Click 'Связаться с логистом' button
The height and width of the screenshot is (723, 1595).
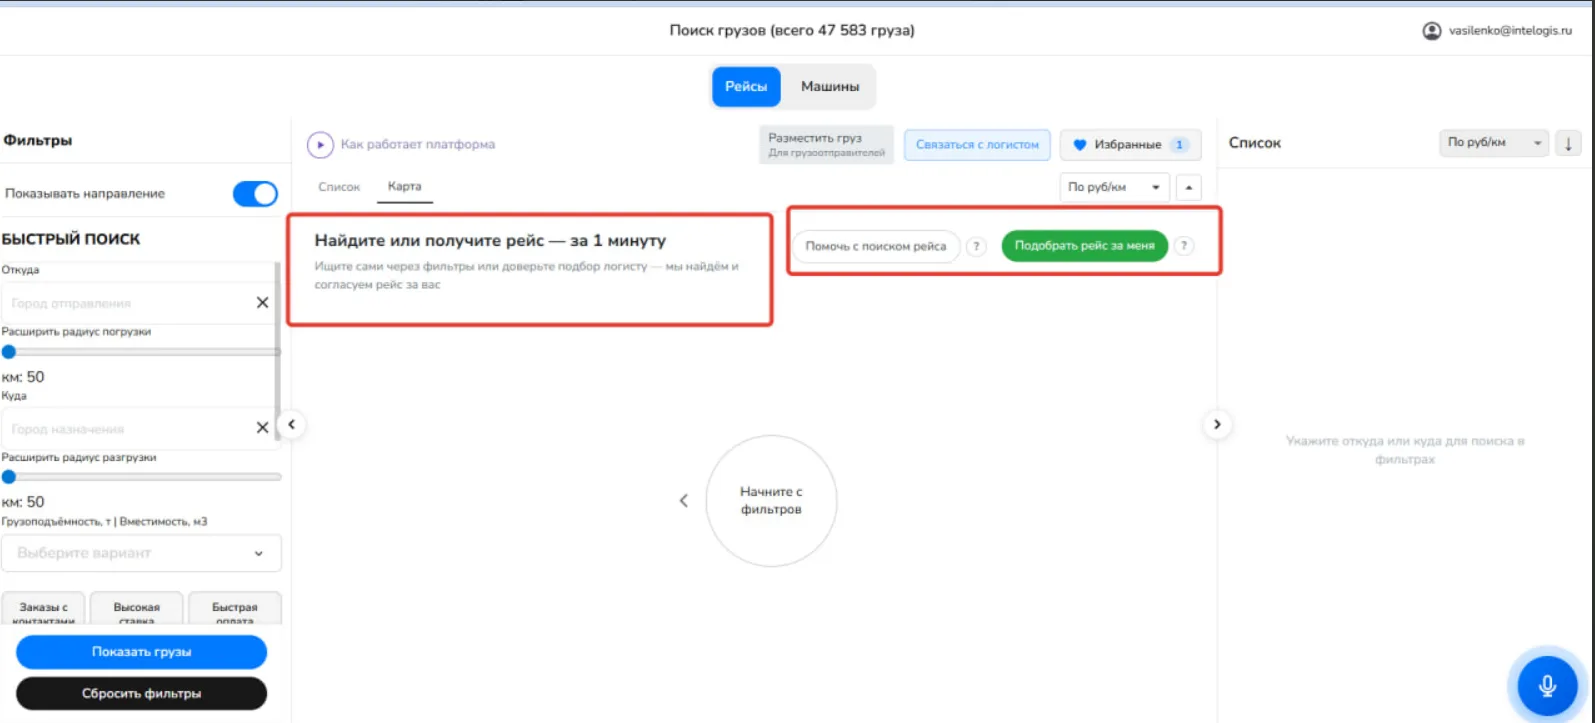[977, 145]
